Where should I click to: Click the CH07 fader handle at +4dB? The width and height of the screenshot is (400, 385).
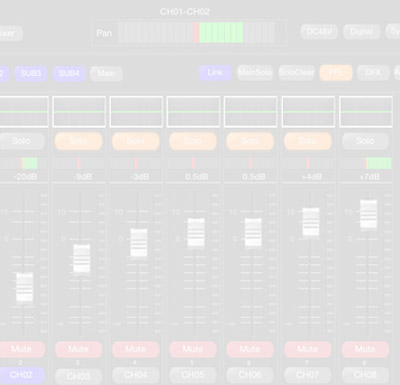click(x=311, y=222)
